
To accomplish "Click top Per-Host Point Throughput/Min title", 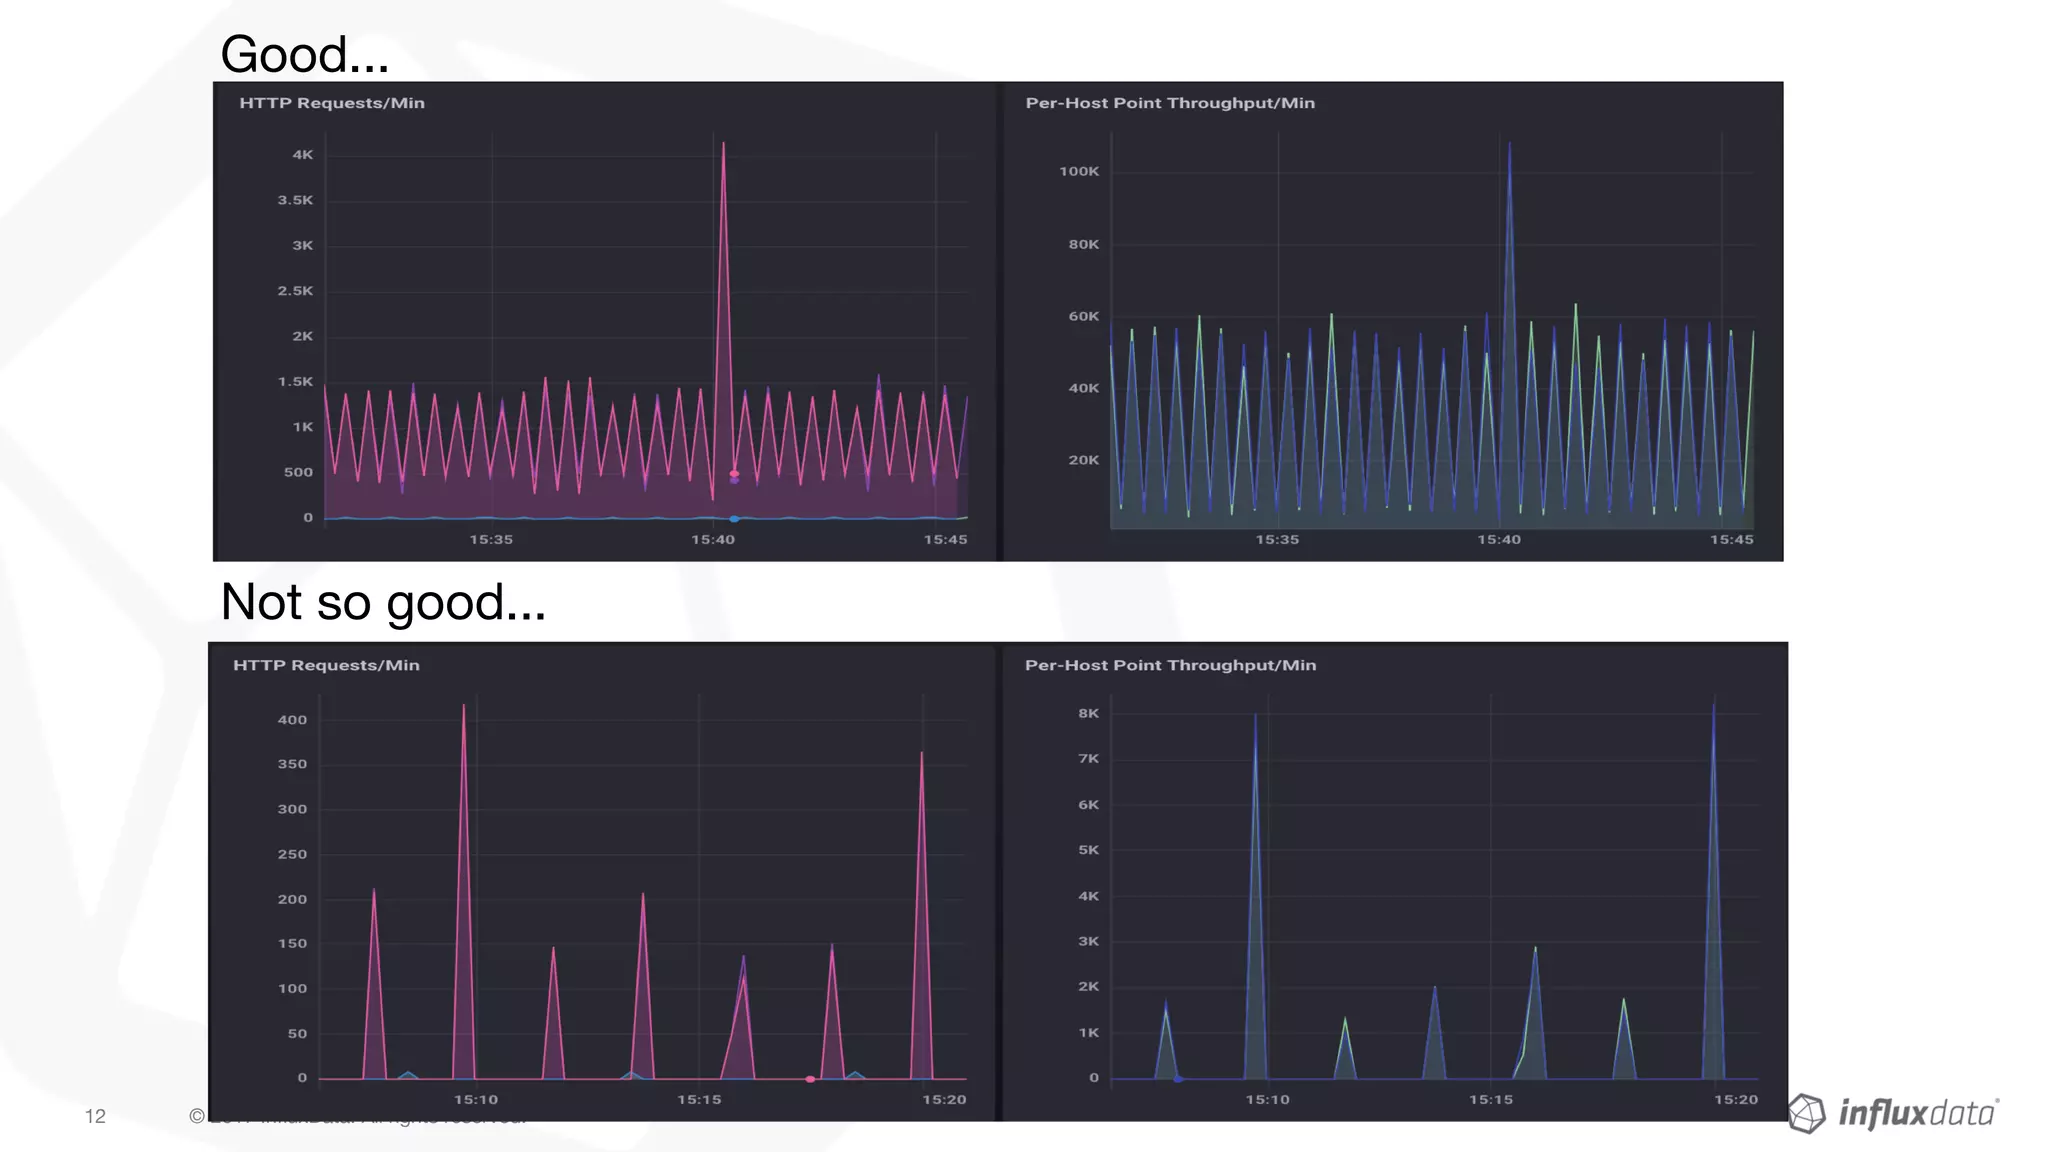I will tap(1169, 103).
